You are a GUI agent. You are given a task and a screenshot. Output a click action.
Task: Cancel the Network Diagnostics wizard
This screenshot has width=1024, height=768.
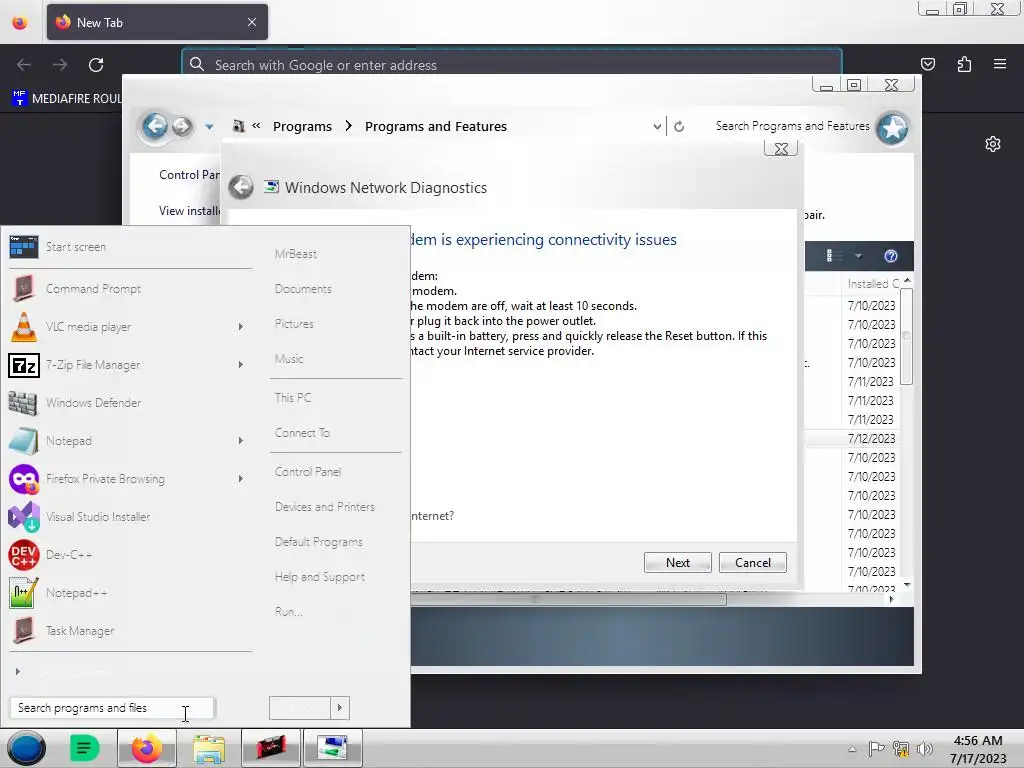pyautogui.click(x=752, y=562)
